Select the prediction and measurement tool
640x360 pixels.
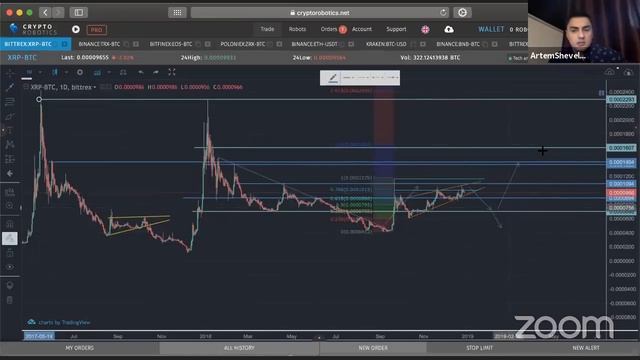coord(10,159)
